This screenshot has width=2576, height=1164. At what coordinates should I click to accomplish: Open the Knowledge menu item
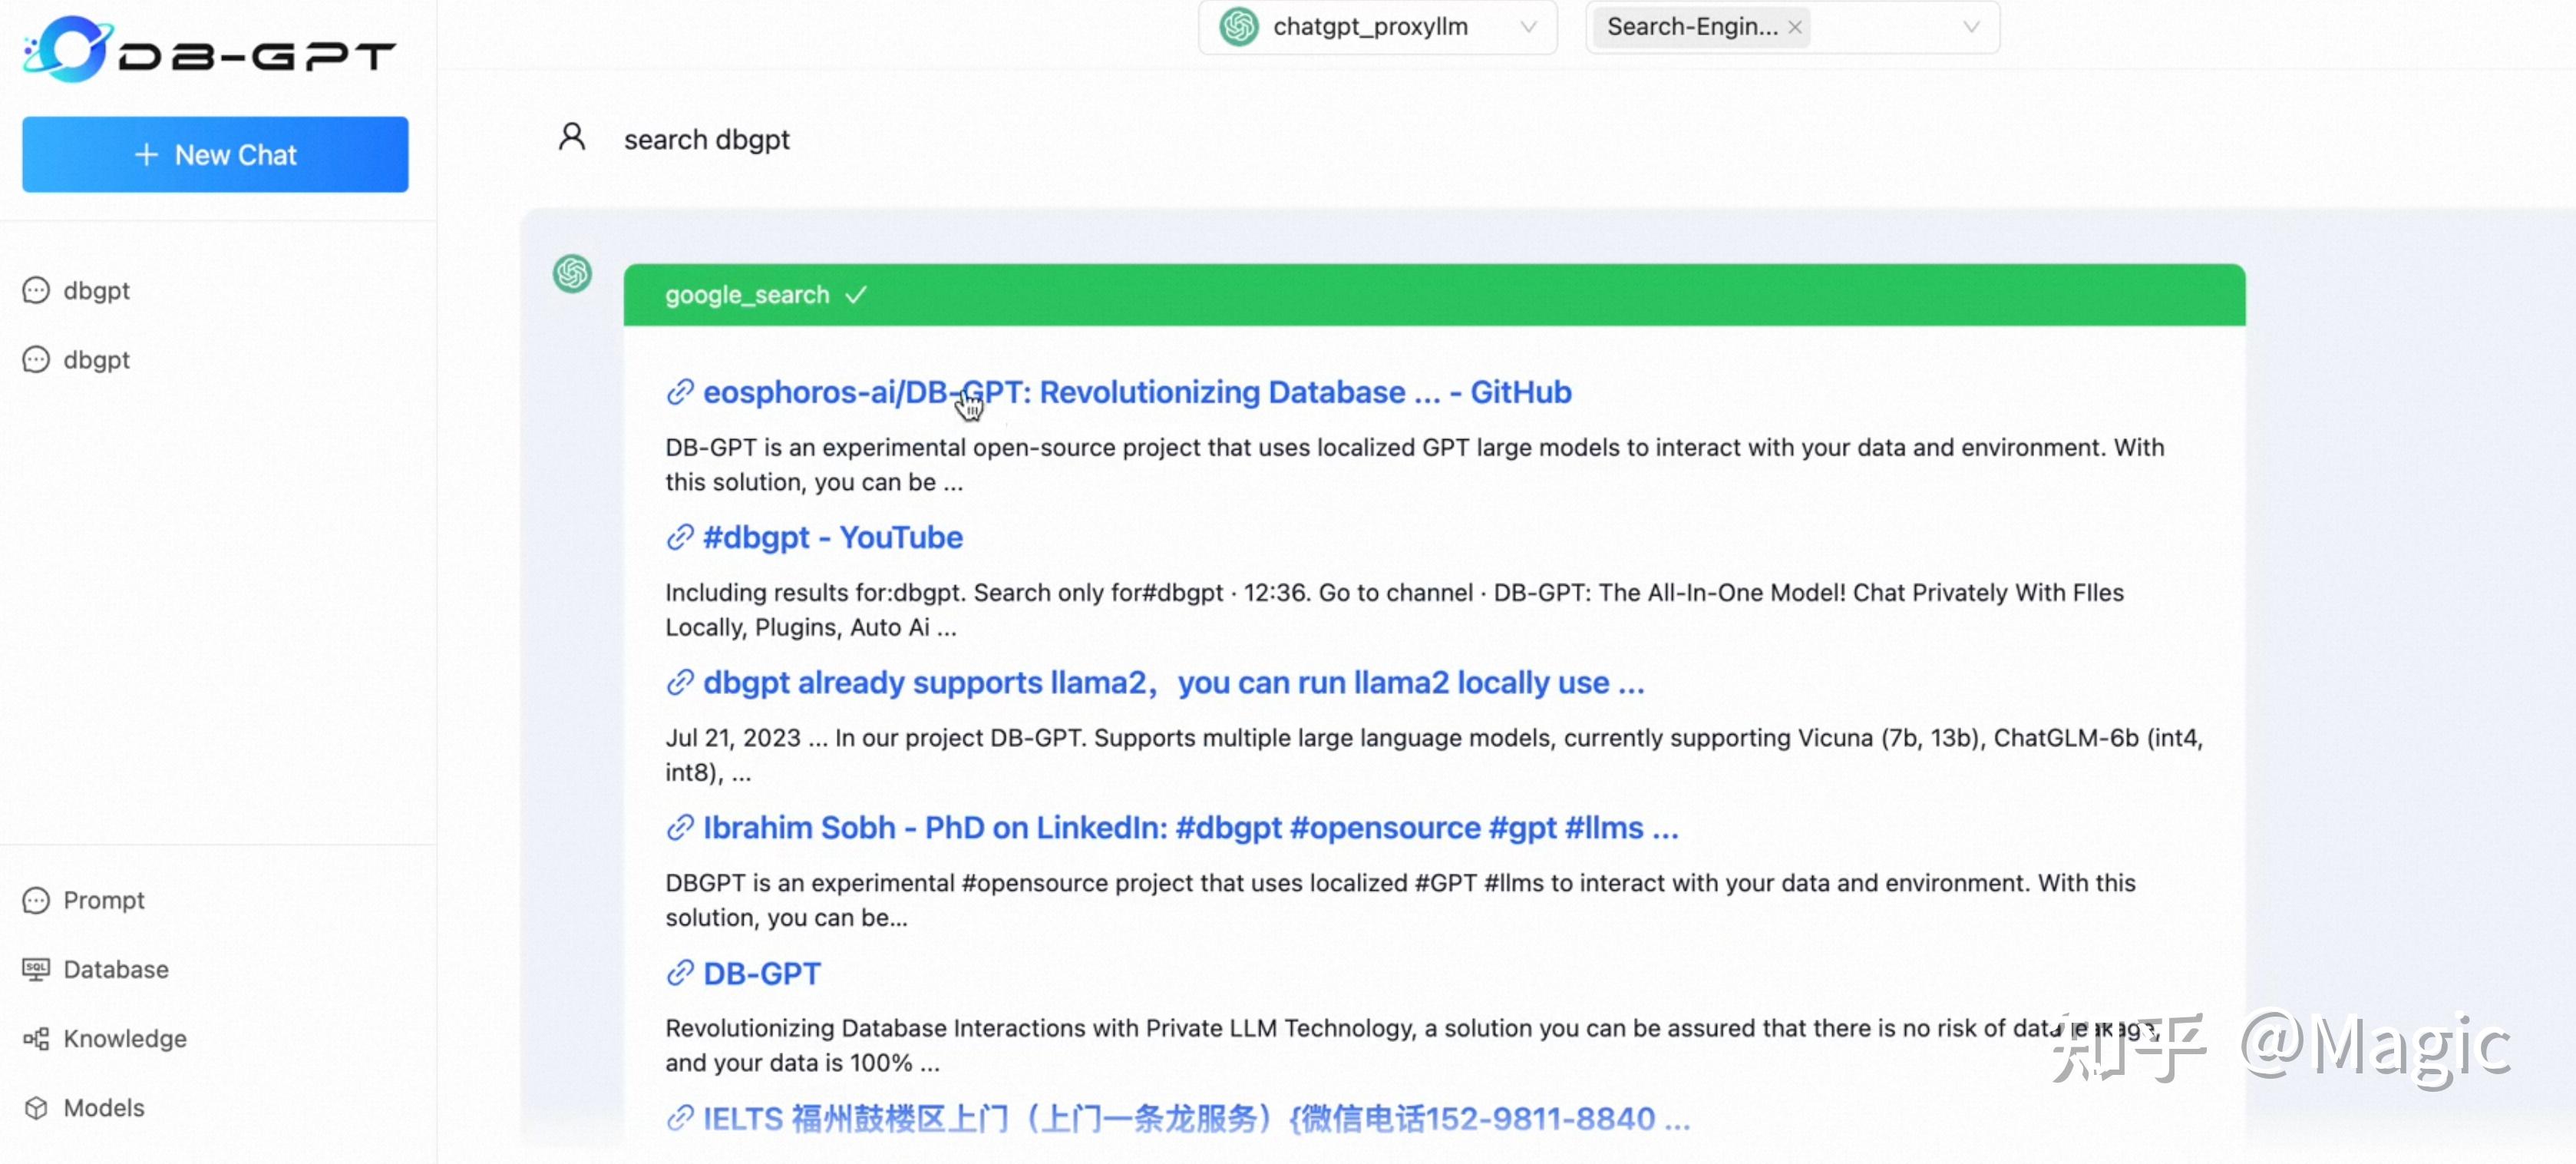pyautogui.click(x=124, y=1038)
